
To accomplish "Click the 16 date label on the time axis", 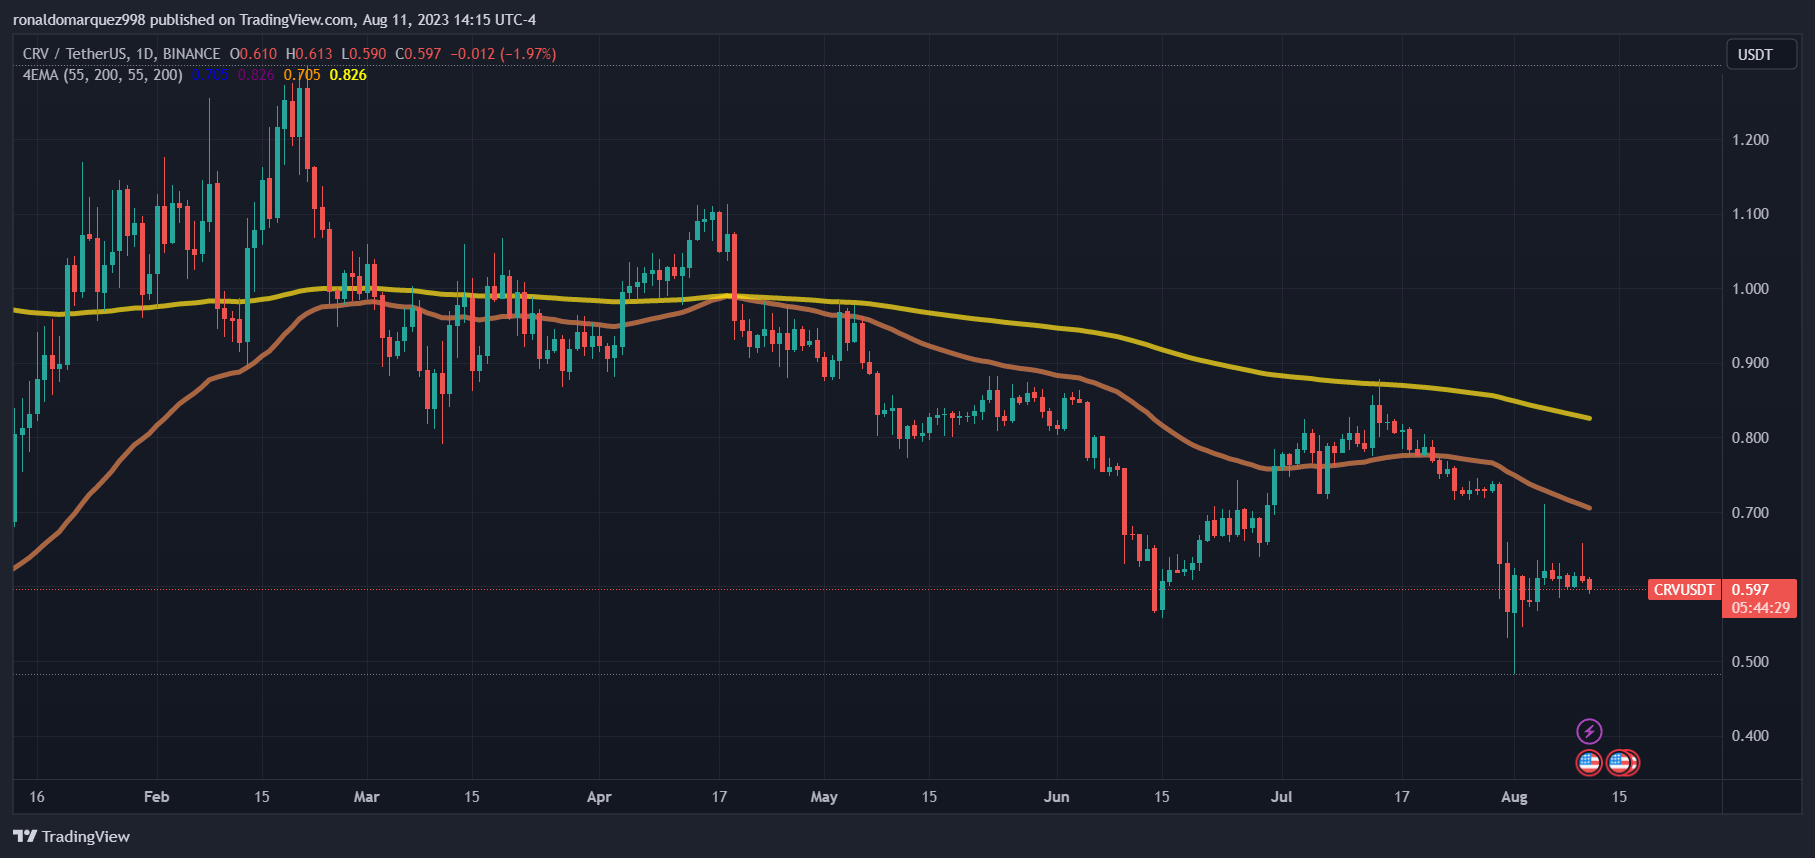I will coord(37,797).
